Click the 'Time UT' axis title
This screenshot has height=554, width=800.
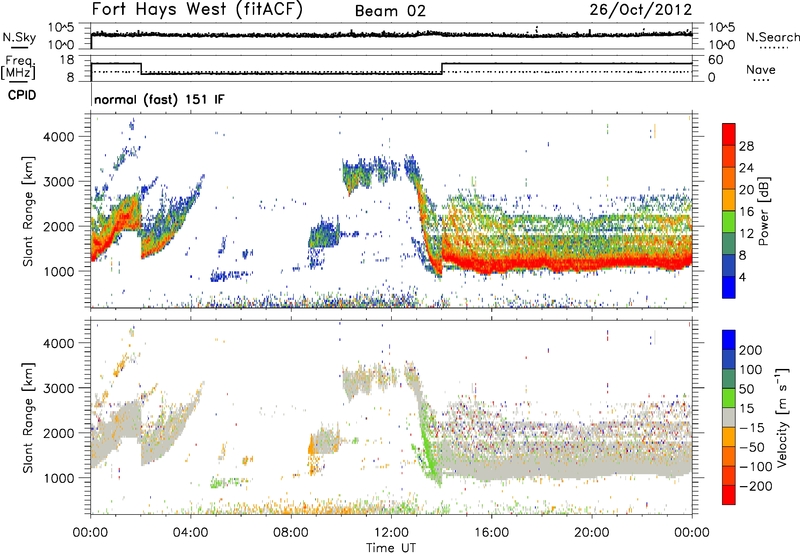point(391,547)
